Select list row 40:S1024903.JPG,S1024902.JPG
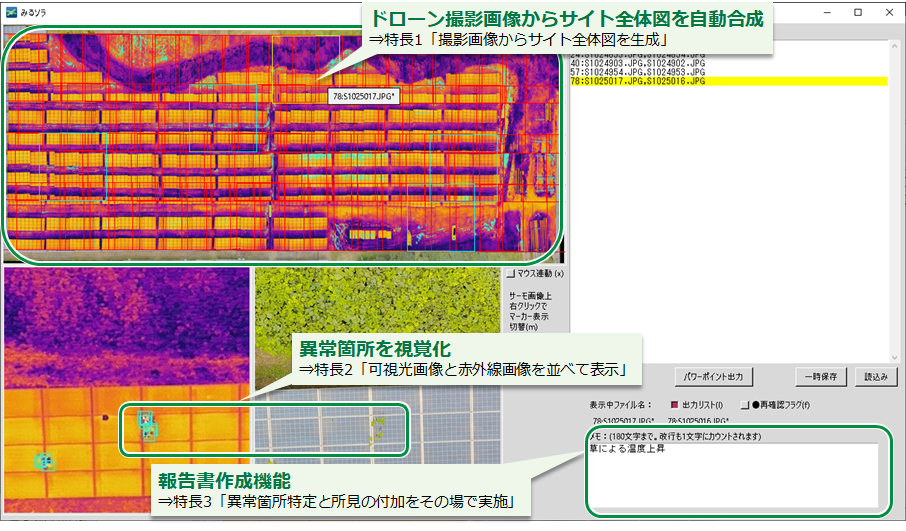Image resolution: width=906 pixels, height=531 pixels. (729, 63)
